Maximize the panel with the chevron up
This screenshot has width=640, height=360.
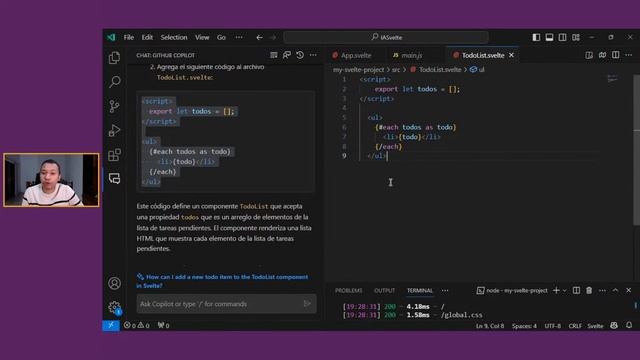click(x=616, y=290)
